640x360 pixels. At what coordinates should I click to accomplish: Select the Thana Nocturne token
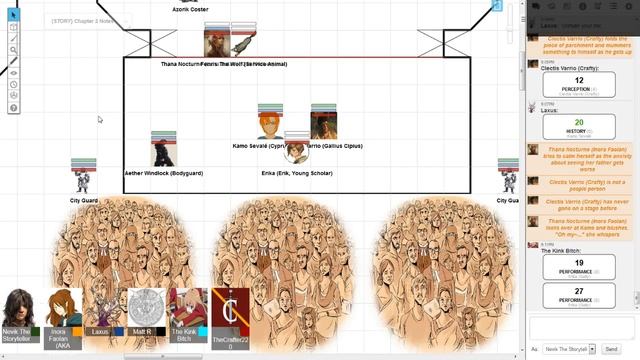click(x=217, y=44)
